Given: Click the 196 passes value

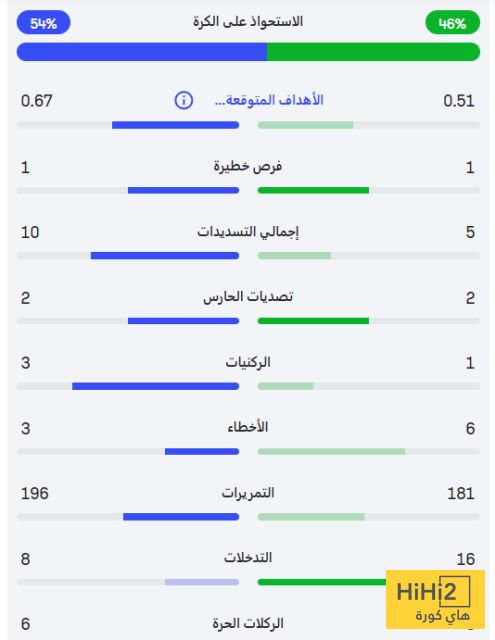Looking at the screenshot, I should [35, 493].
